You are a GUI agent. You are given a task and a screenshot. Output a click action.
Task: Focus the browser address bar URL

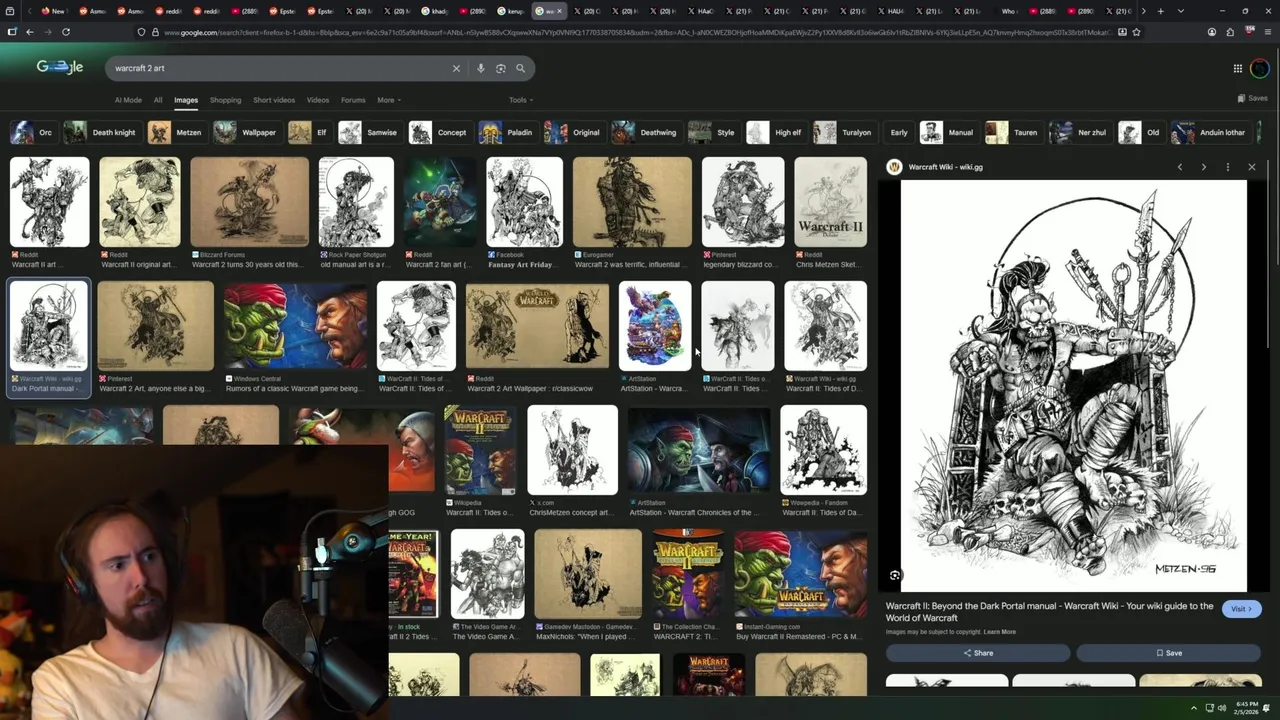pyautogui.click(x=636, y=32)
